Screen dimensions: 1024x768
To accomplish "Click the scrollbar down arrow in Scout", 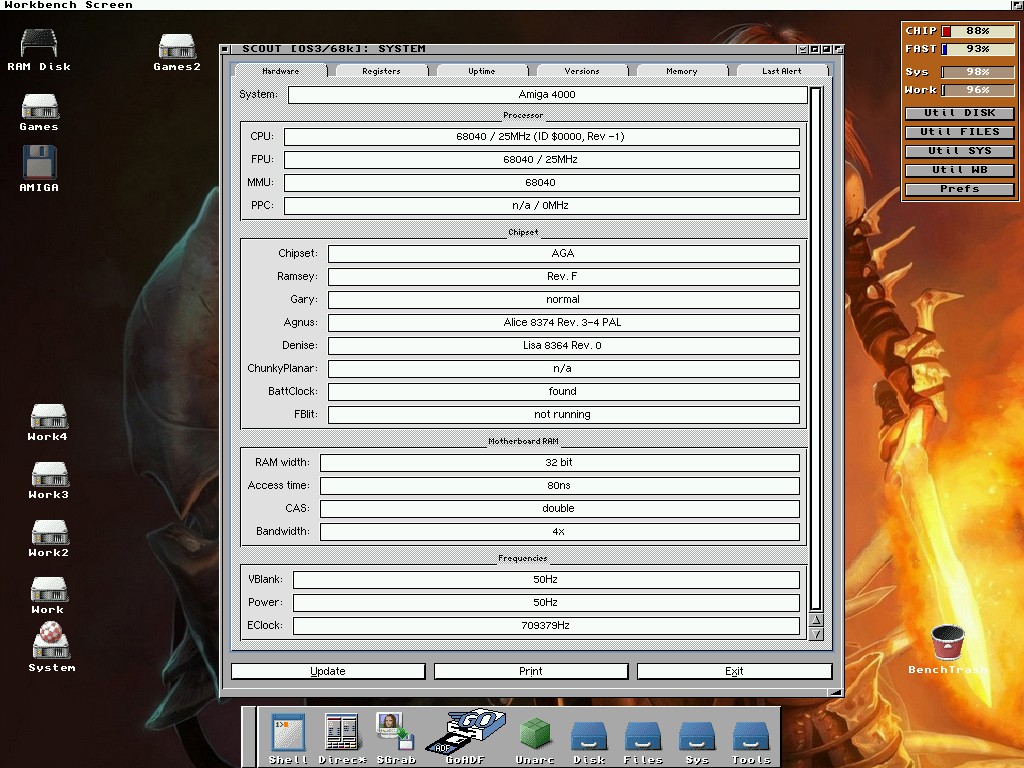I will click(816, 633).
